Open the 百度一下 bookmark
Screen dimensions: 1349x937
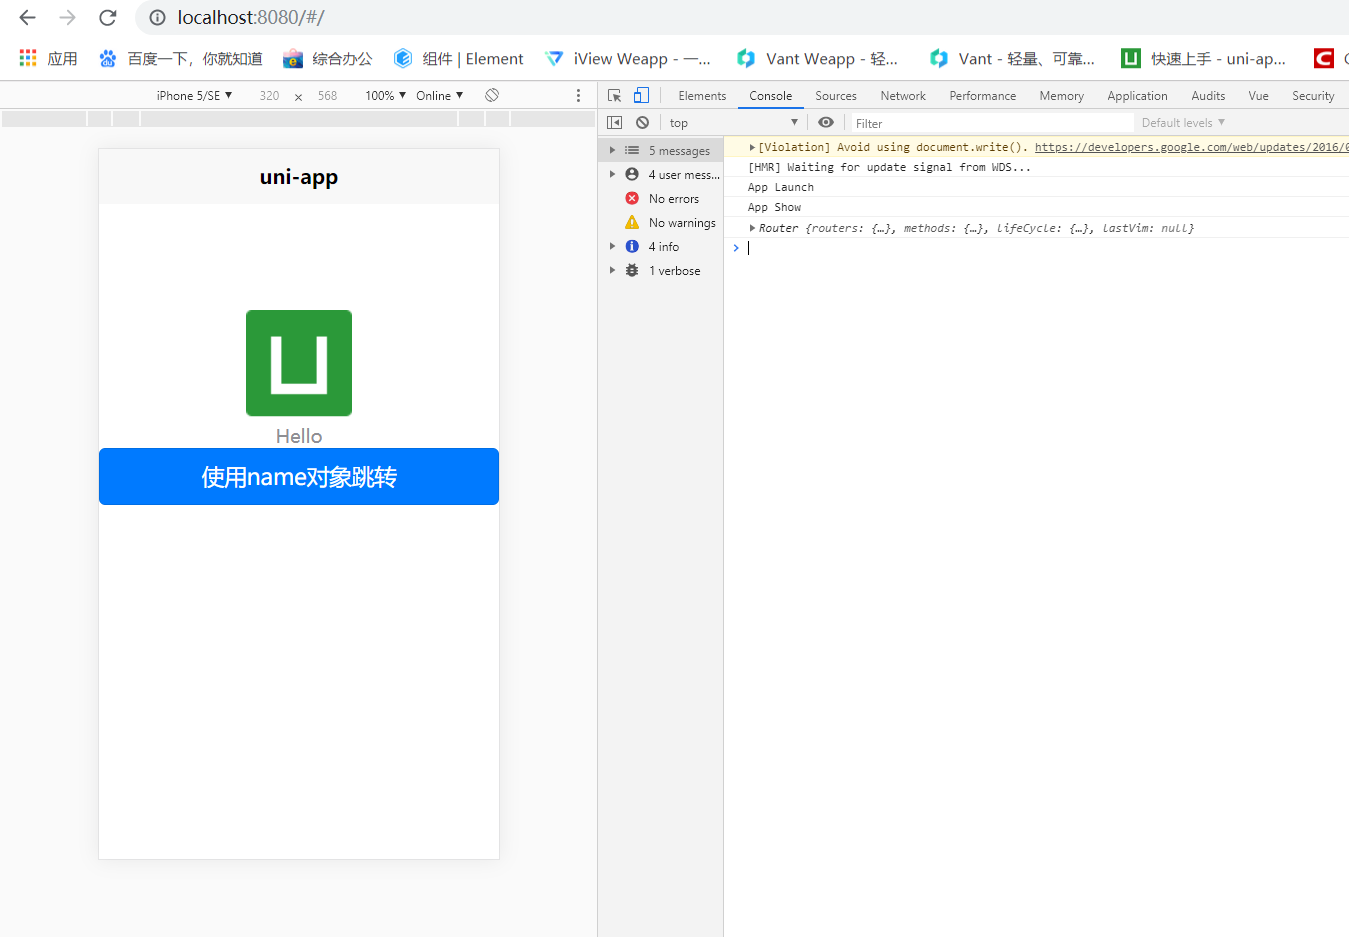pos(180,59)
